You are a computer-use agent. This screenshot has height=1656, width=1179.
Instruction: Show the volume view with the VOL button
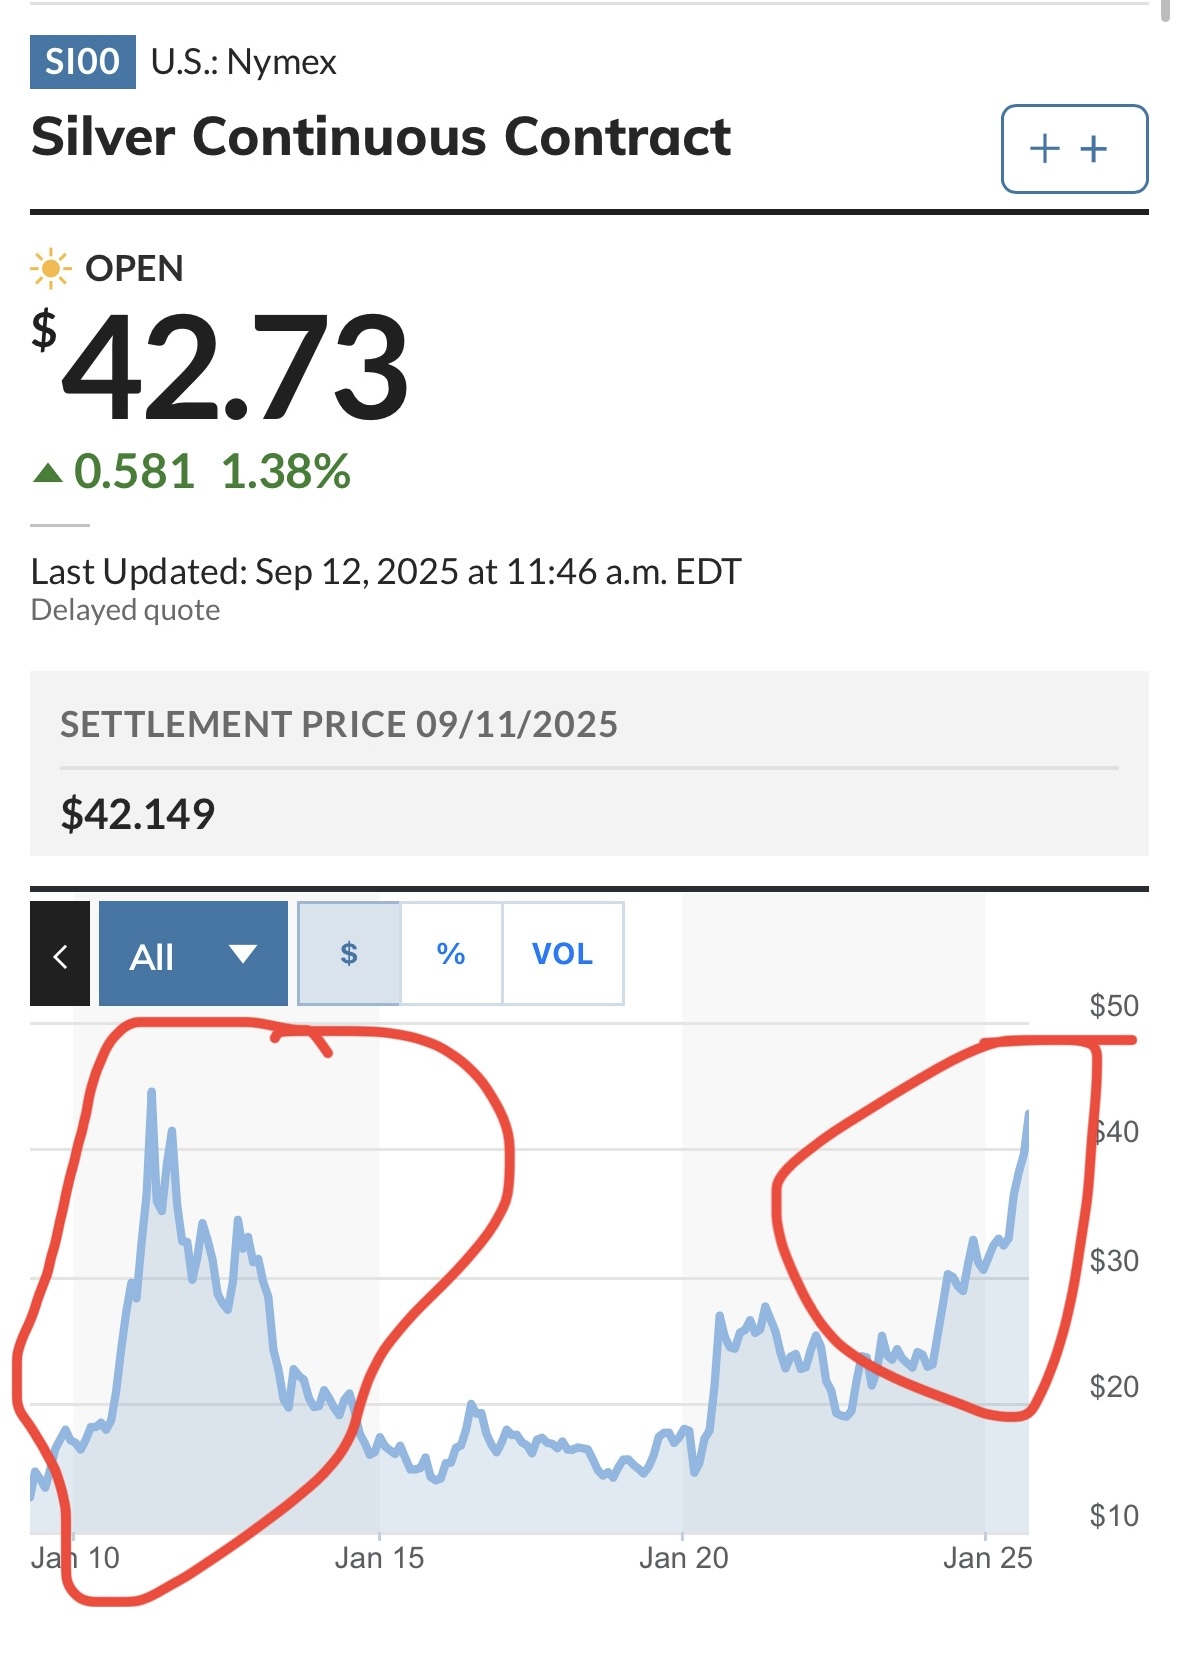pos(562,954)
